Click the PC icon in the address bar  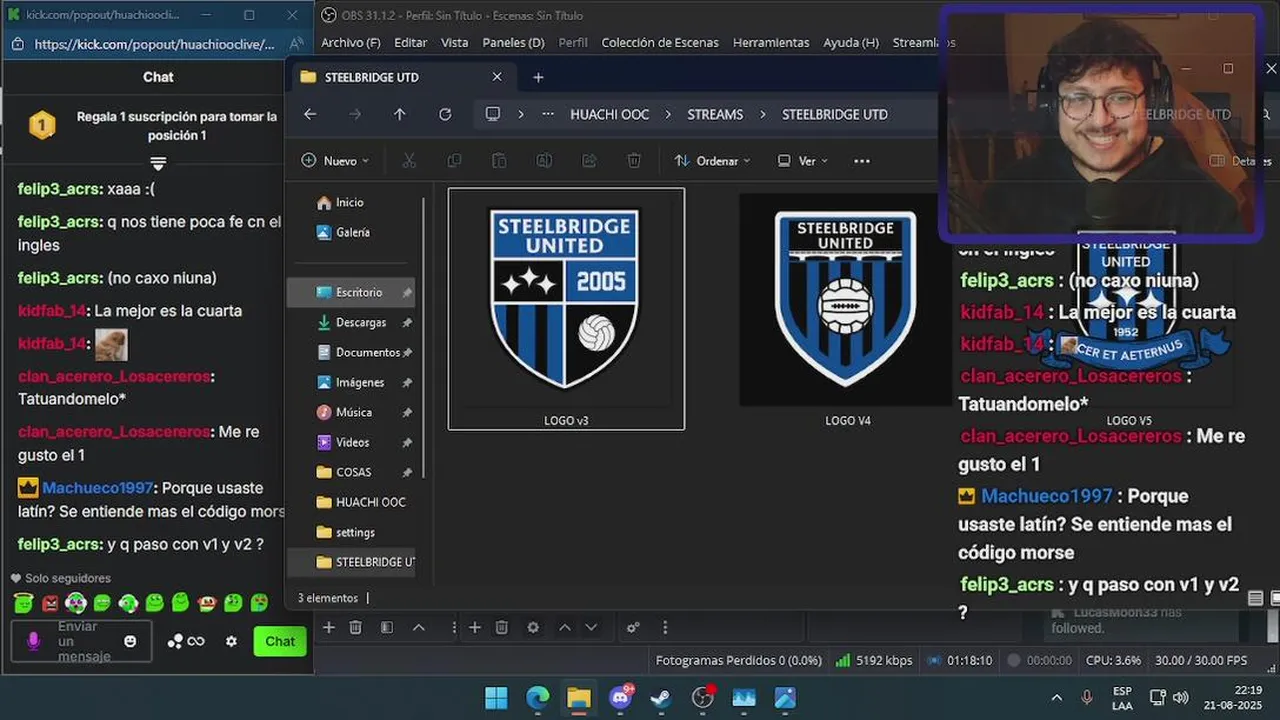click(x=492, y=114)
